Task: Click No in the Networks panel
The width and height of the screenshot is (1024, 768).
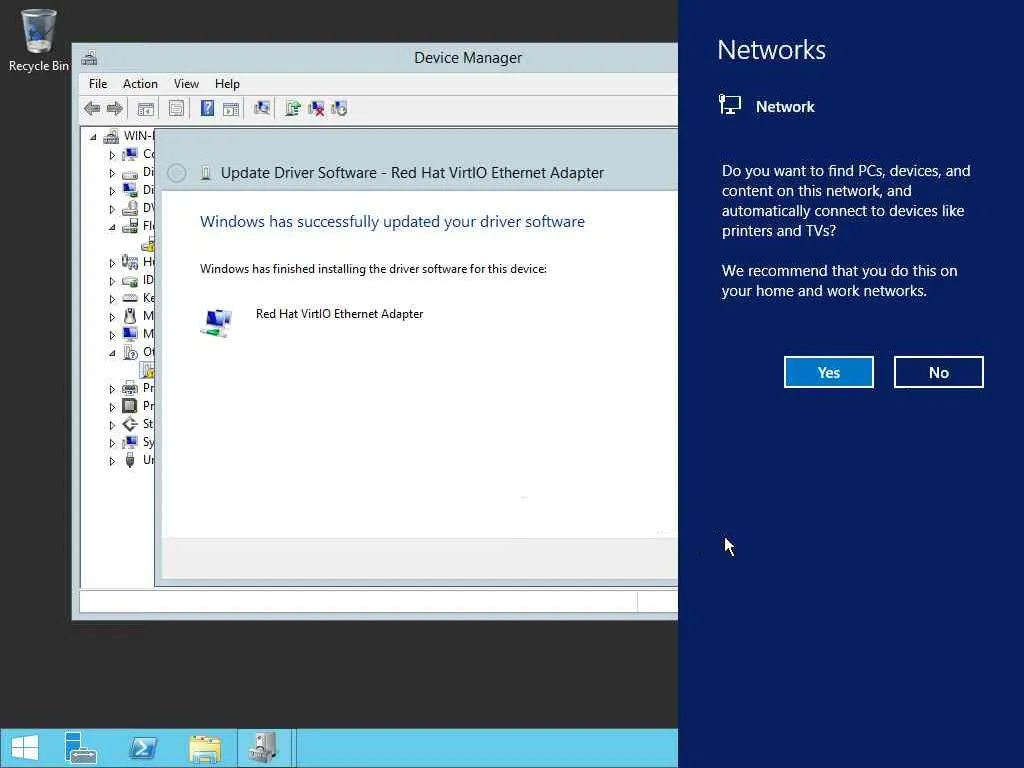Action: point(938,372)
